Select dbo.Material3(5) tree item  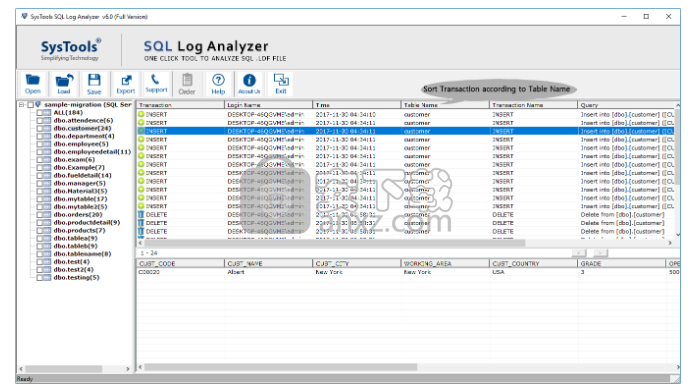click(80, 191)
